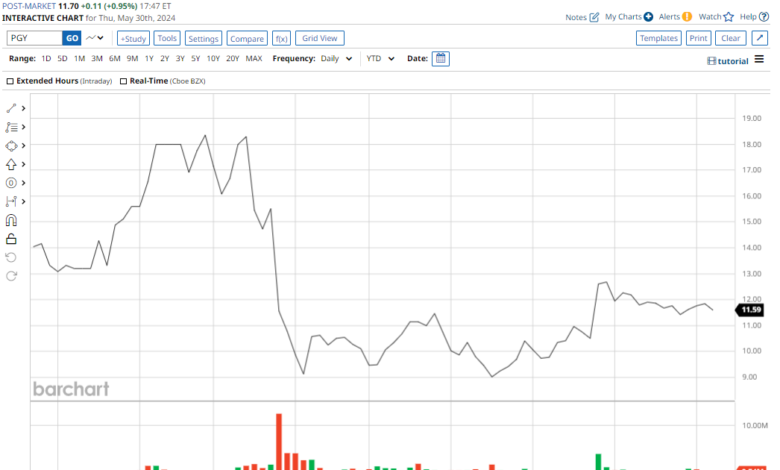Expand arrow marker tool options chevron

[x=23, y=165]
